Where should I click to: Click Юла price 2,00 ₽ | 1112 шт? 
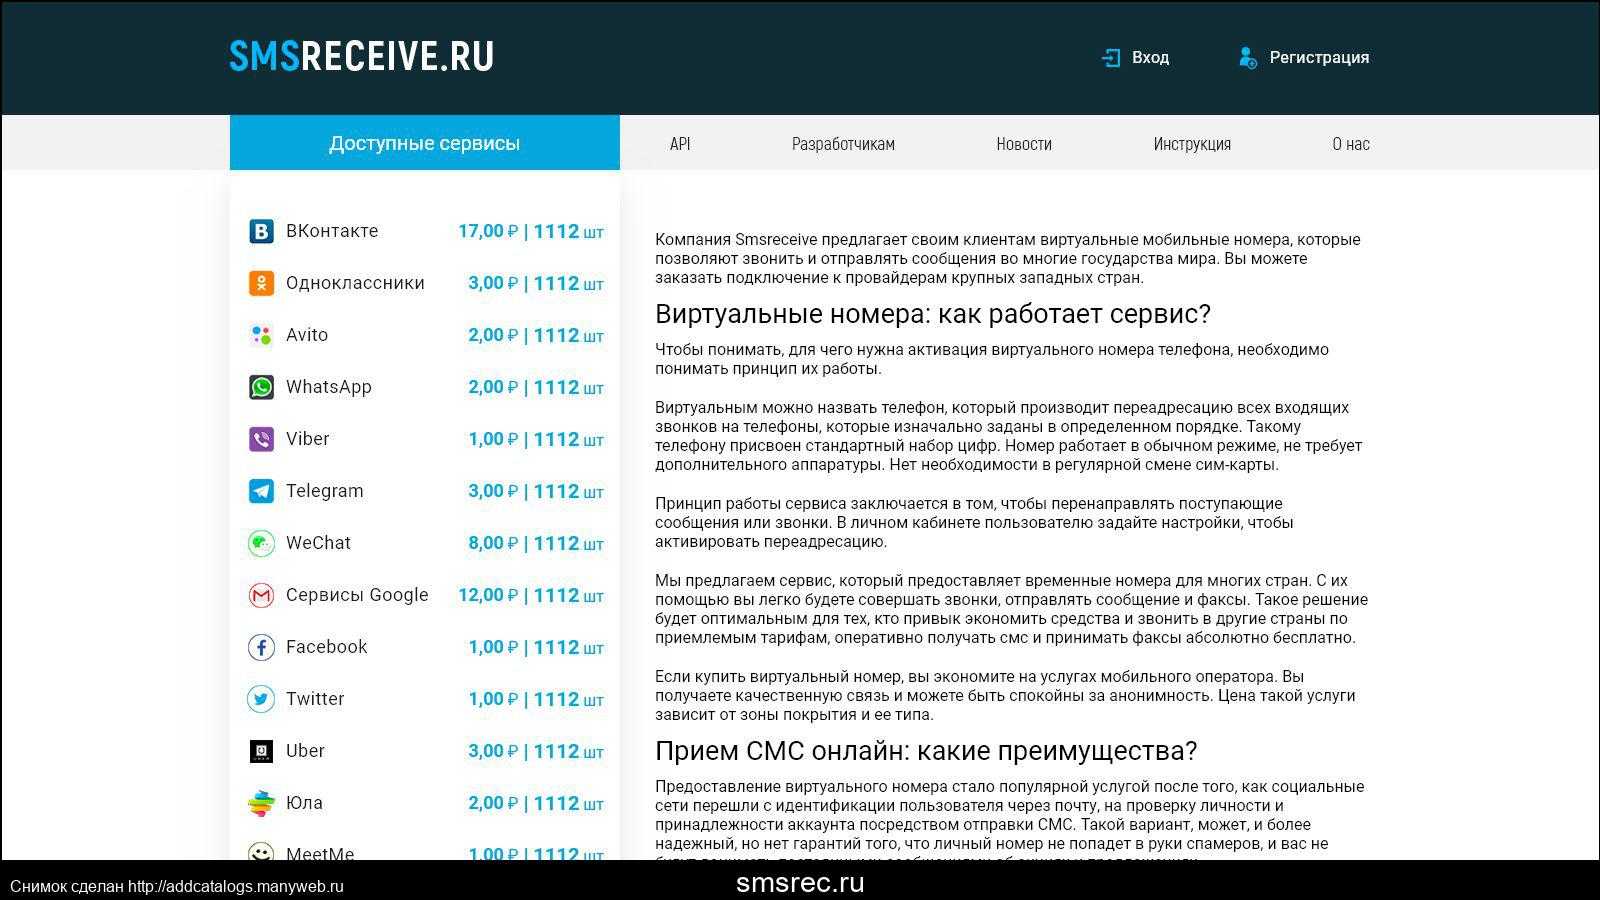point(536,803)
